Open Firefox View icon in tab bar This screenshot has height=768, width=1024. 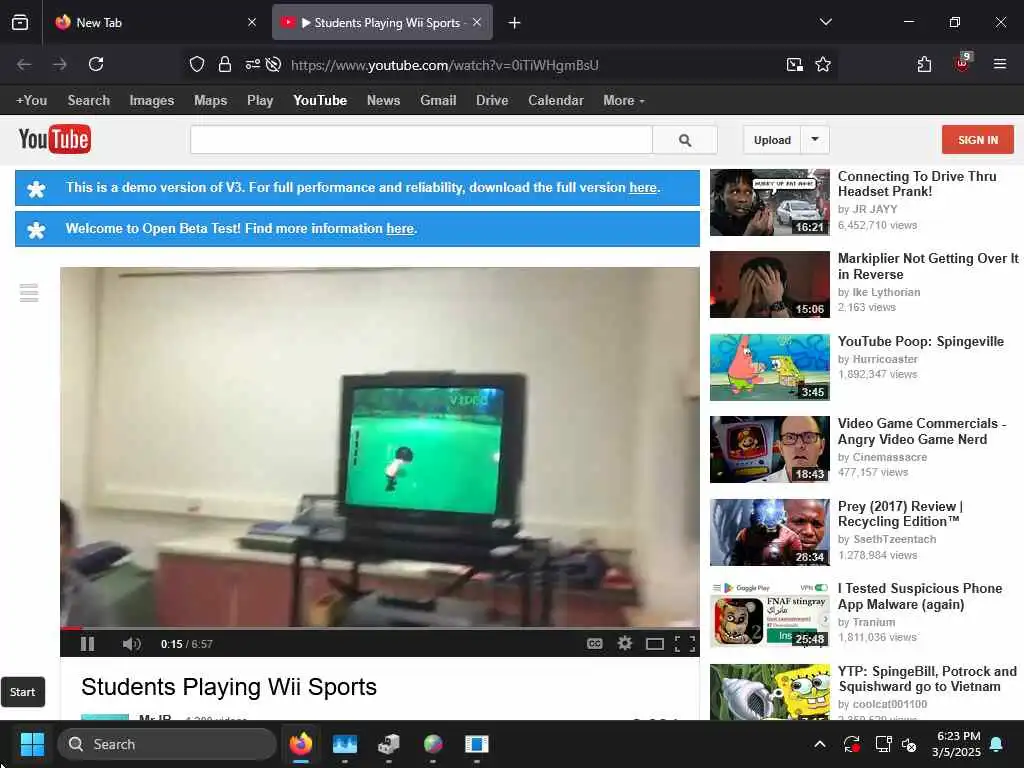20,23
